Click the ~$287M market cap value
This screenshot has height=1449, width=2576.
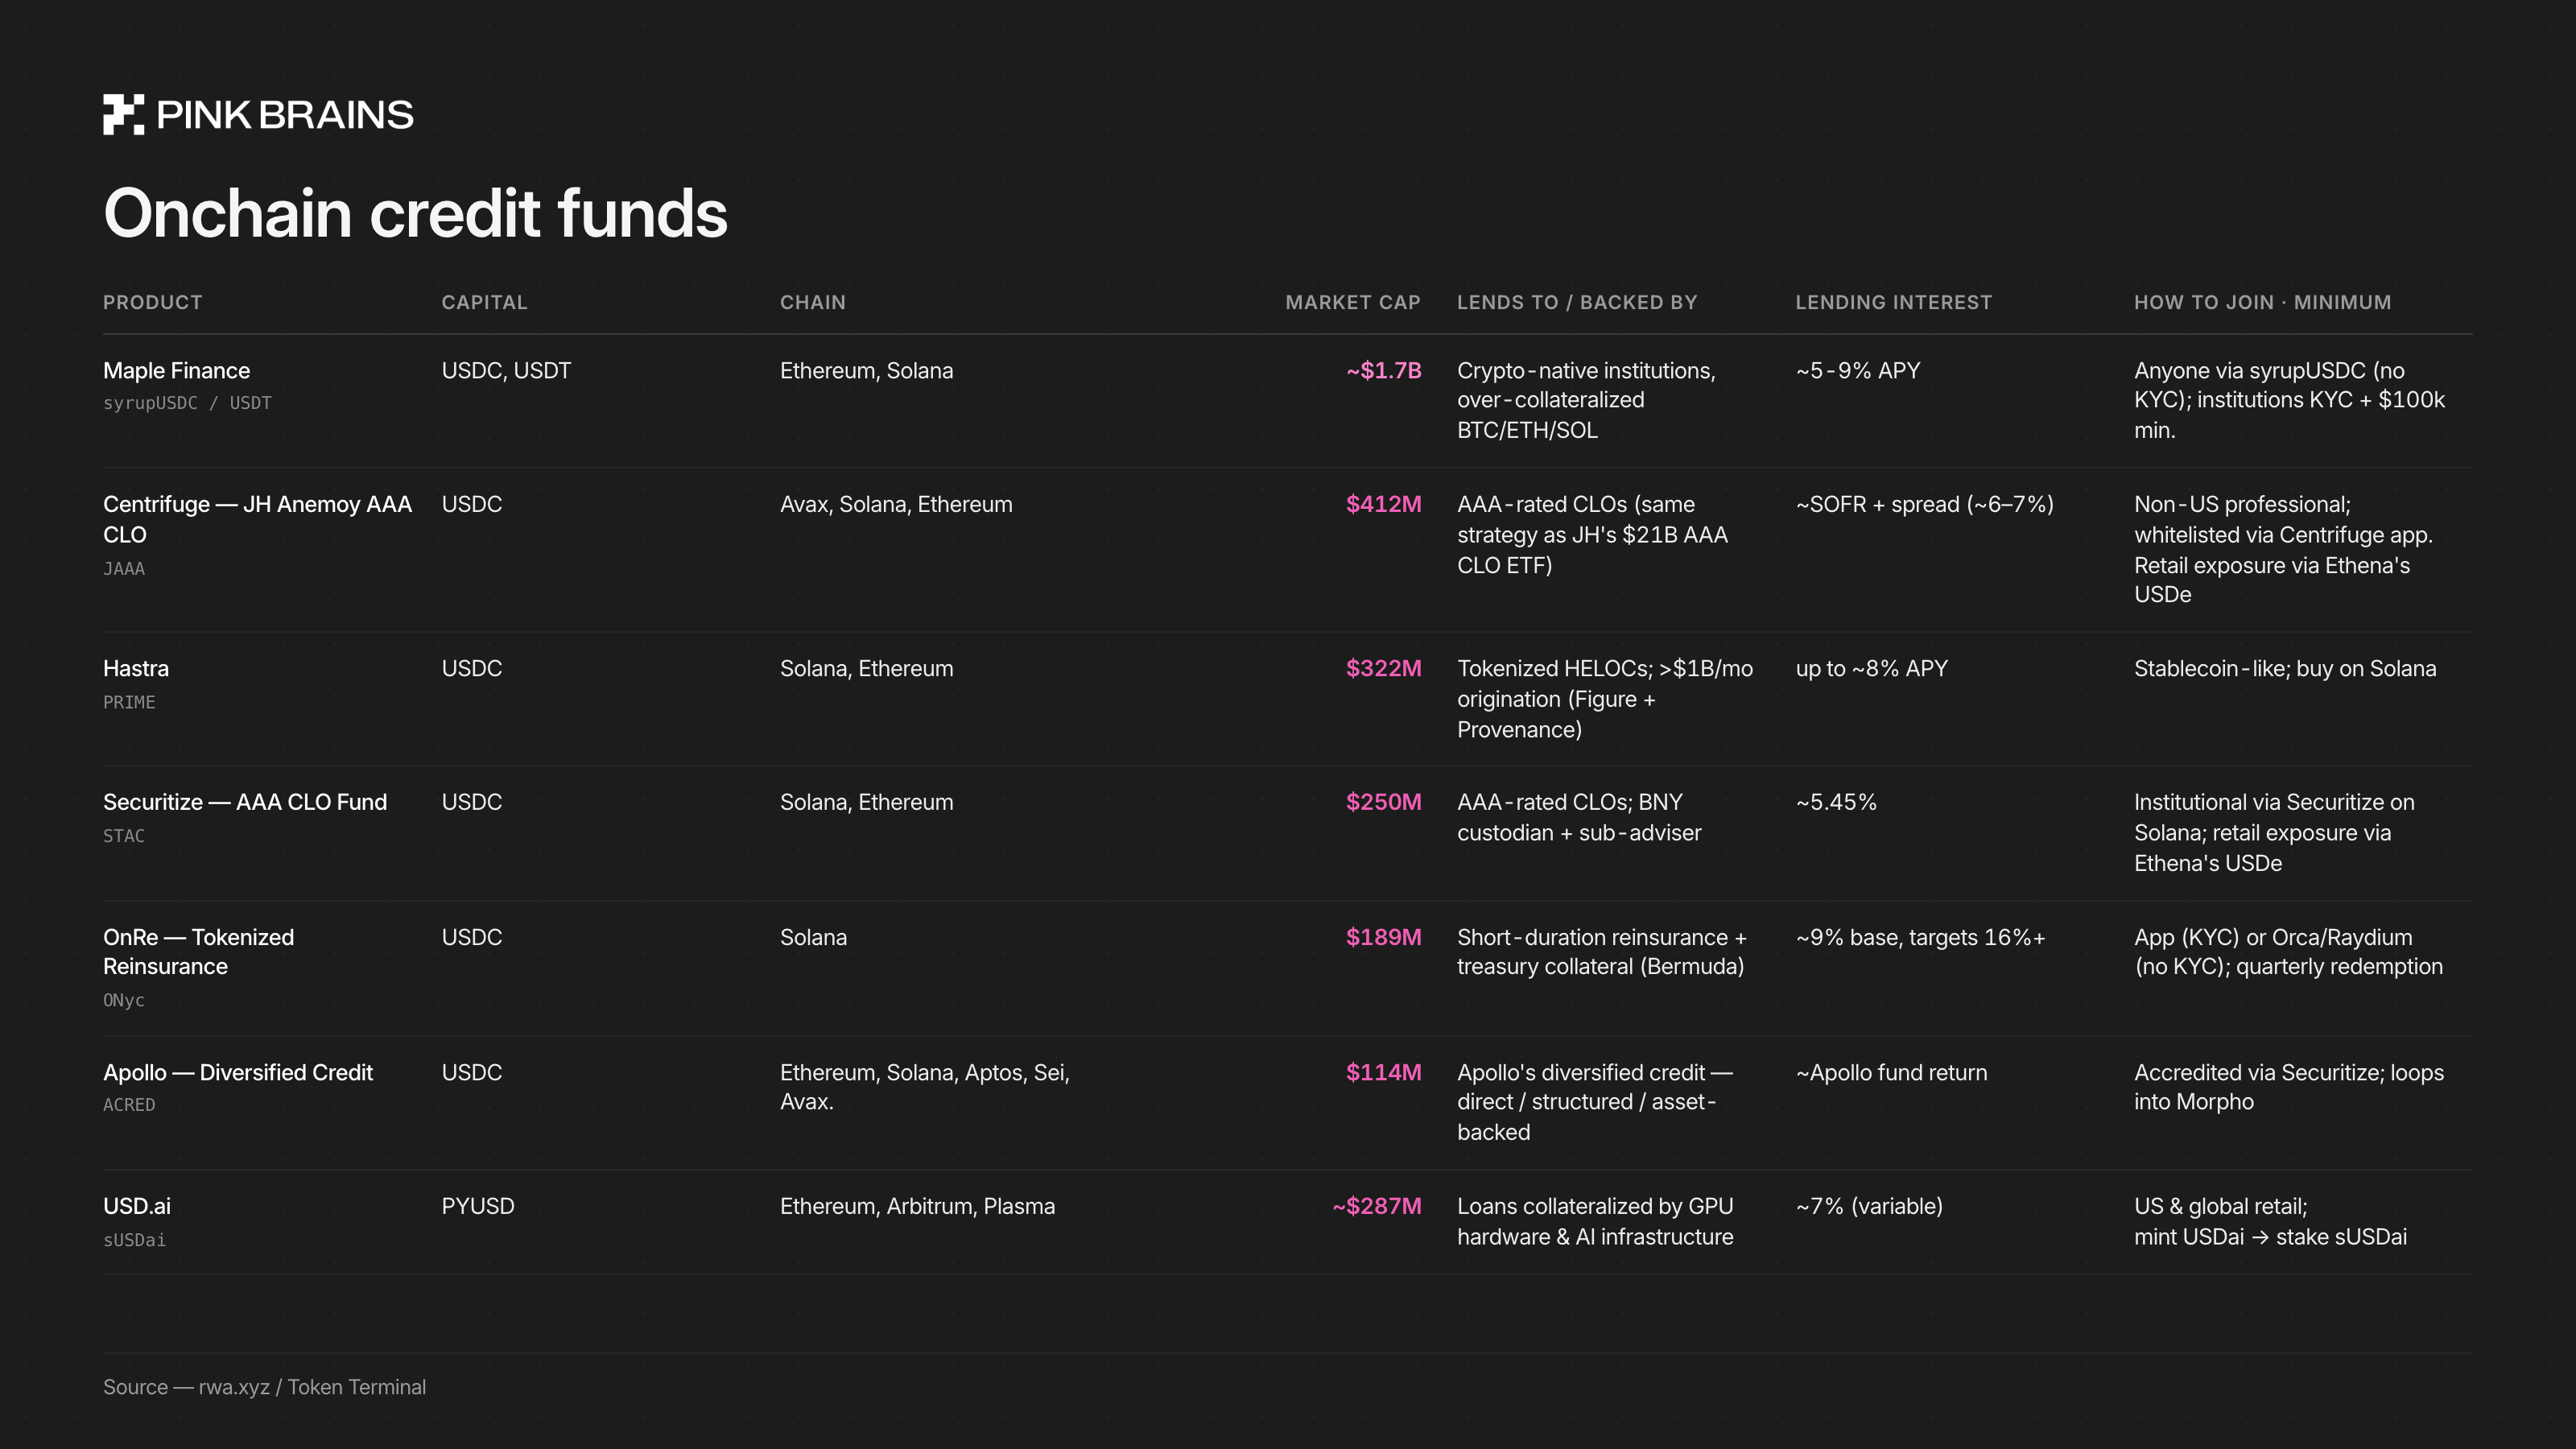coord(1376,1206)
